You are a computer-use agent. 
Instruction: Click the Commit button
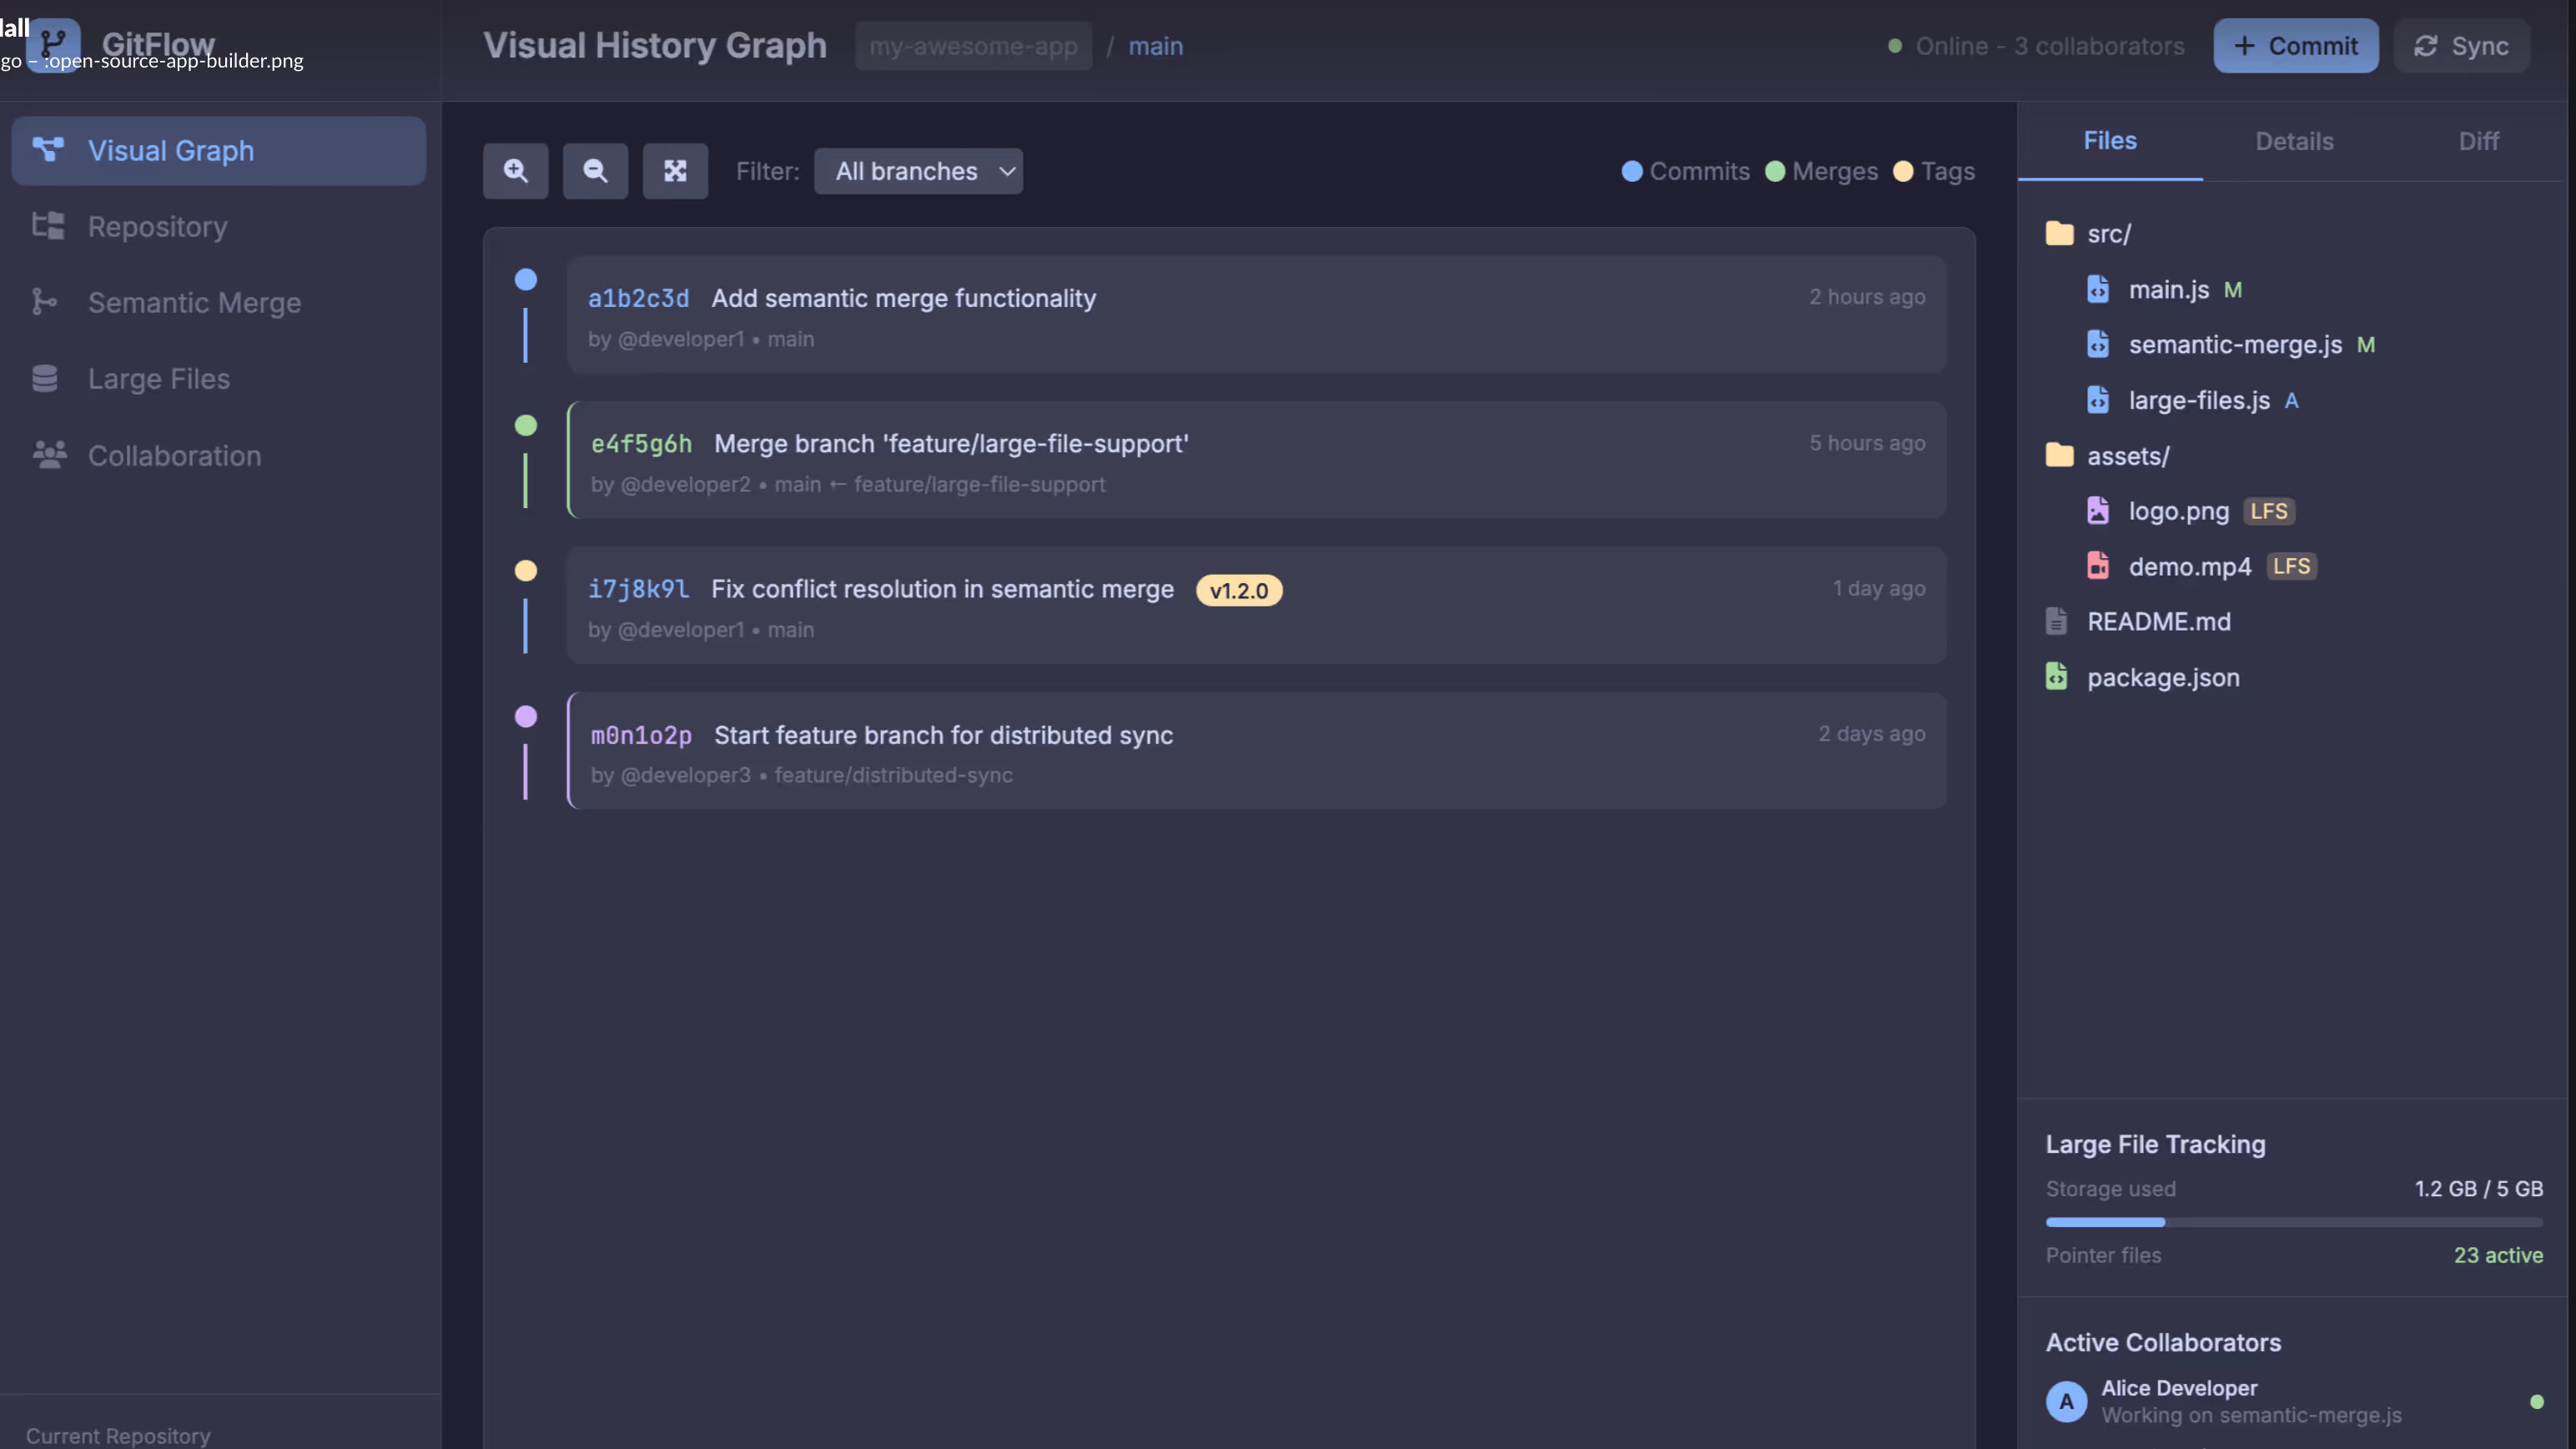tap(2295, 45)
